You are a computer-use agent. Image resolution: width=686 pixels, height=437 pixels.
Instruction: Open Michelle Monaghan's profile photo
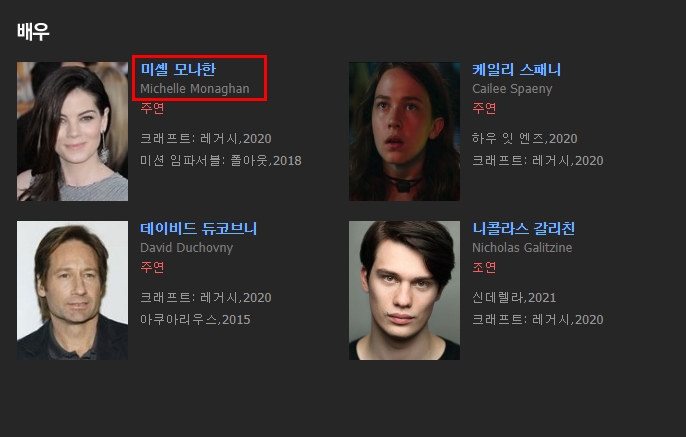click(x=73, y=131)
